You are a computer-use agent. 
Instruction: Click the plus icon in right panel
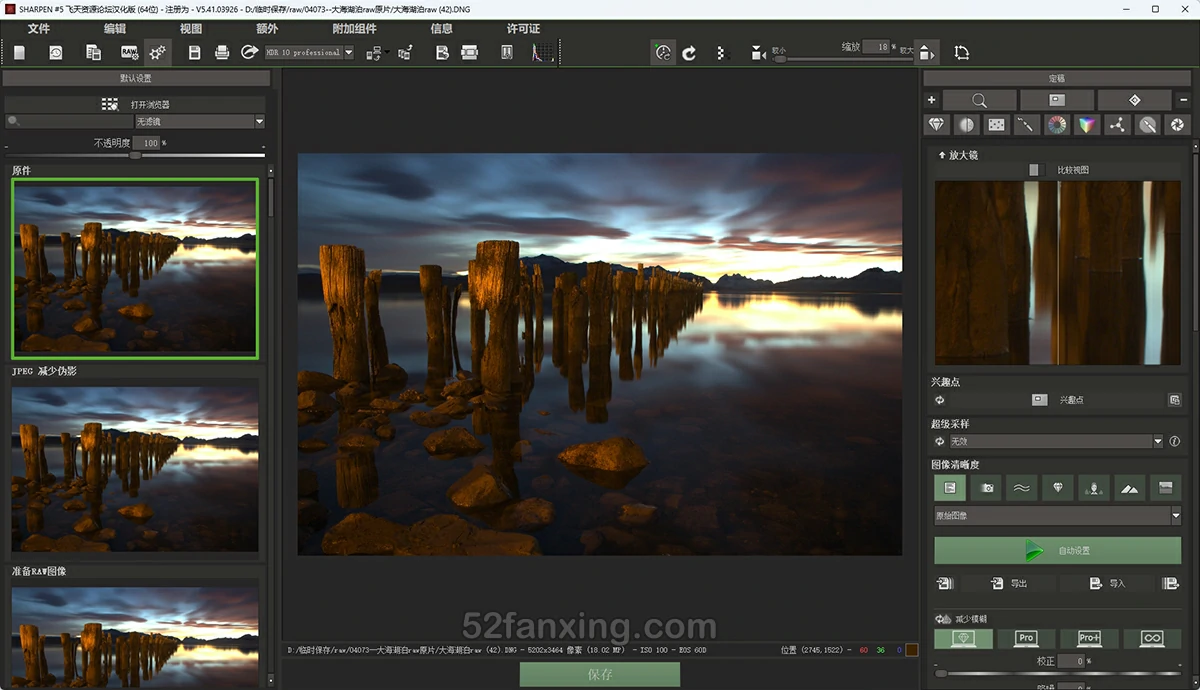point(932,100)
